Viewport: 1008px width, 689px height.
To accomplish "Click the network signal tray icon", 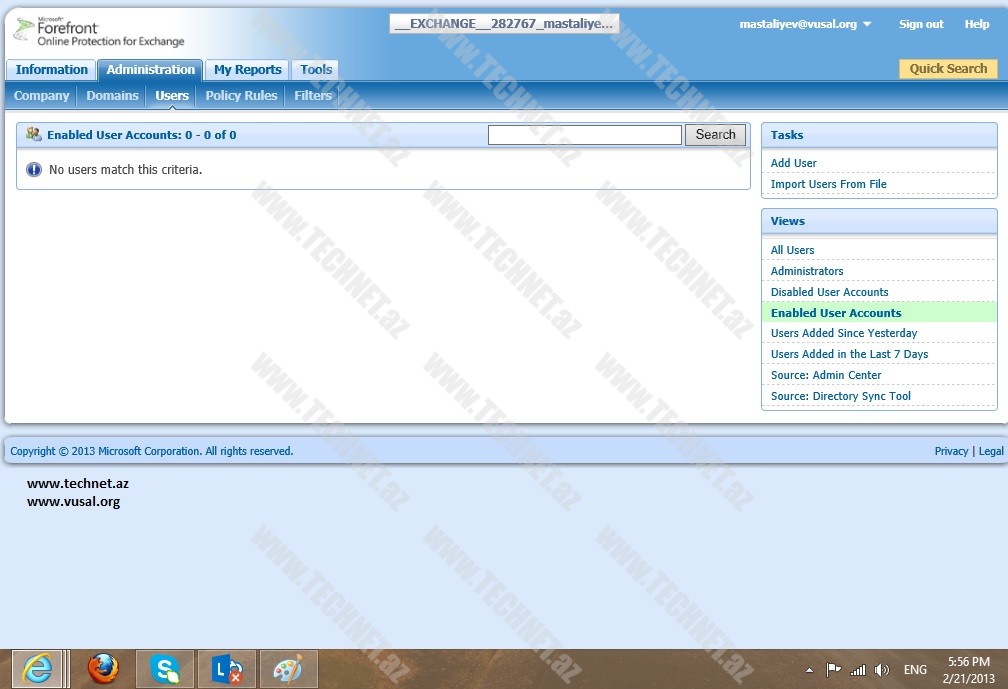I will click(x=858, y=670).
